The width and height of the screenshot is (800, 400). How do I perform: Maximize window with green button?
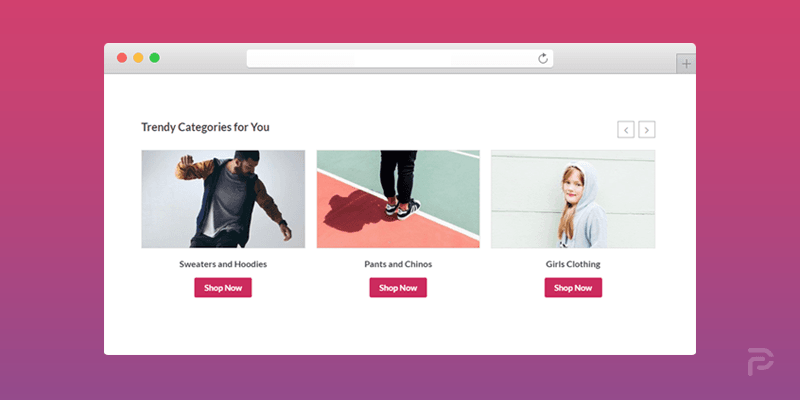coord(155,58)
